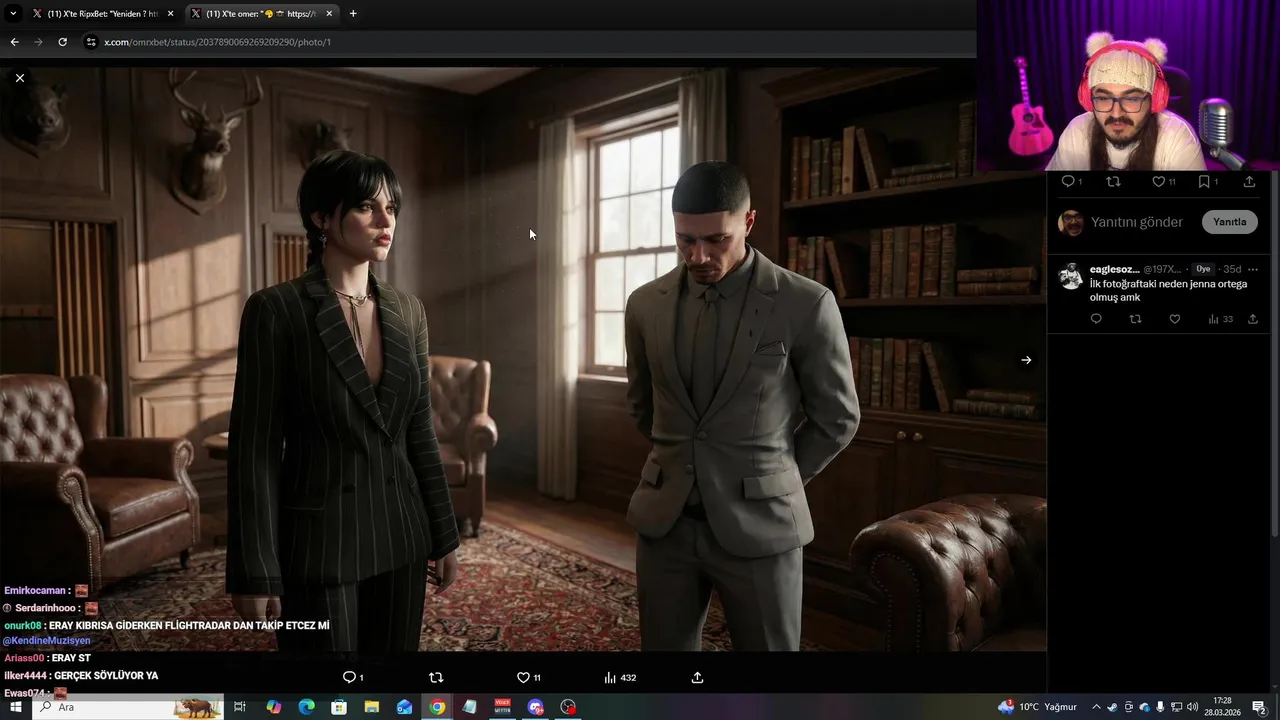
Task: Close the 'X'te omer' tab
Action: 329,14
